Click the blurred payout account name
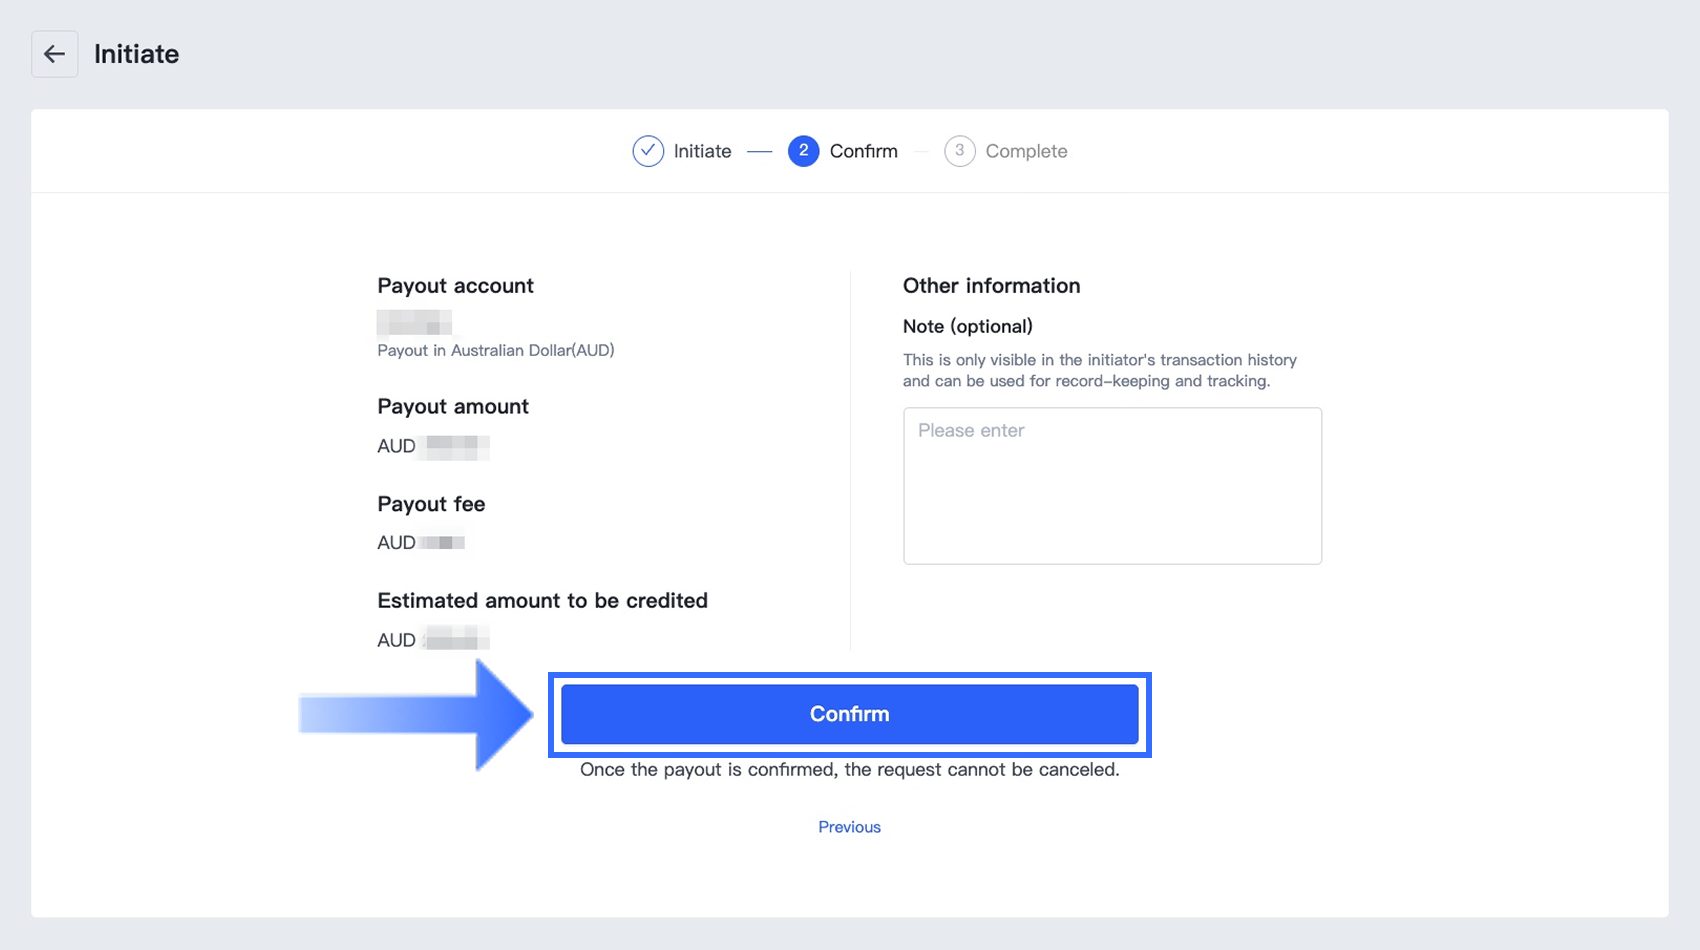Viewport: 1700px width, 950px height. tap(414, 322)
